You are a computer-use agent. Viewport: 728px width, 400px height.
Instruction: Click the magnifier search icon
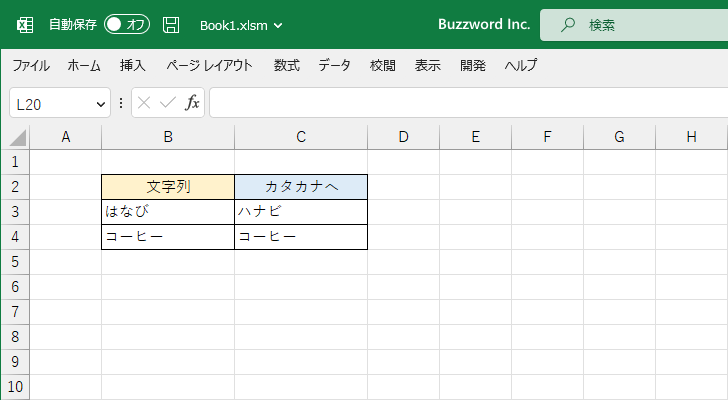tap(567, 25)
